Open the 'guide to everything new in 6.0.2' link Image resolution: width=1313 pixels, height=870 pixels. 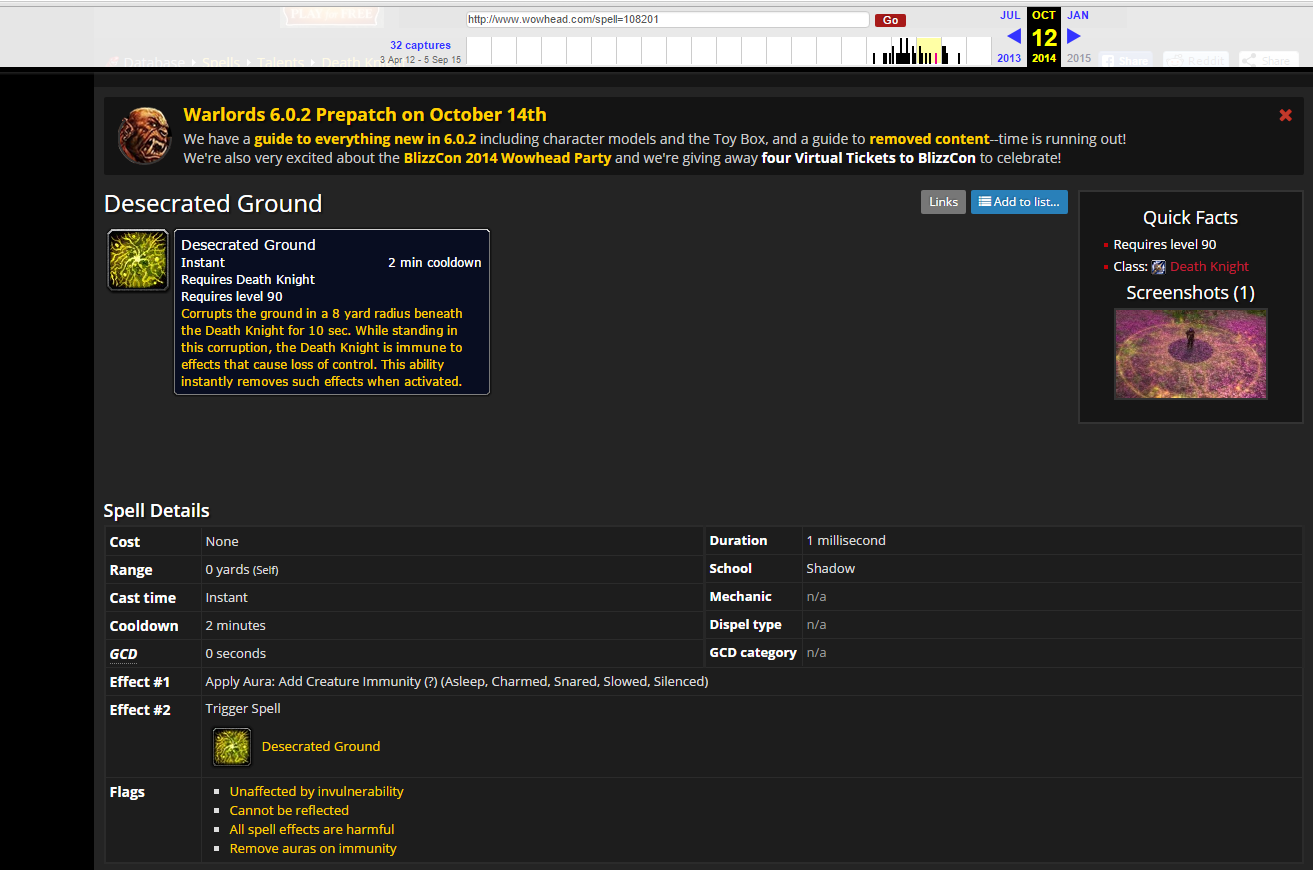[365, 139]
